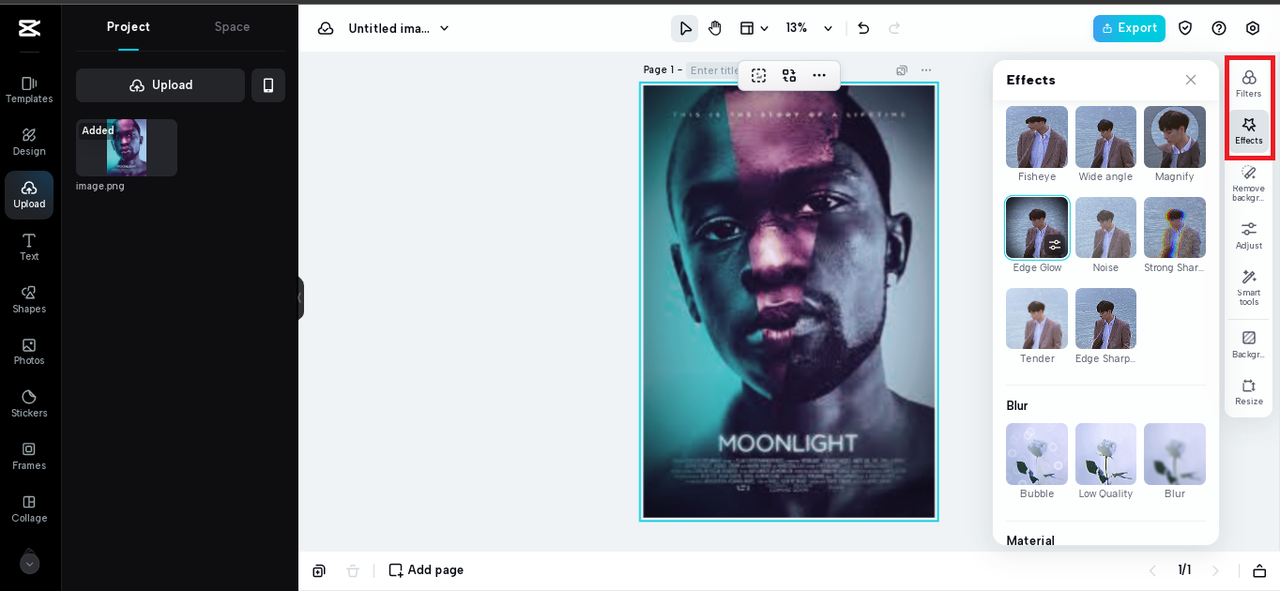Open the shield privacy icon
Screen dimensions: 1280x591
coord(1185,28)
